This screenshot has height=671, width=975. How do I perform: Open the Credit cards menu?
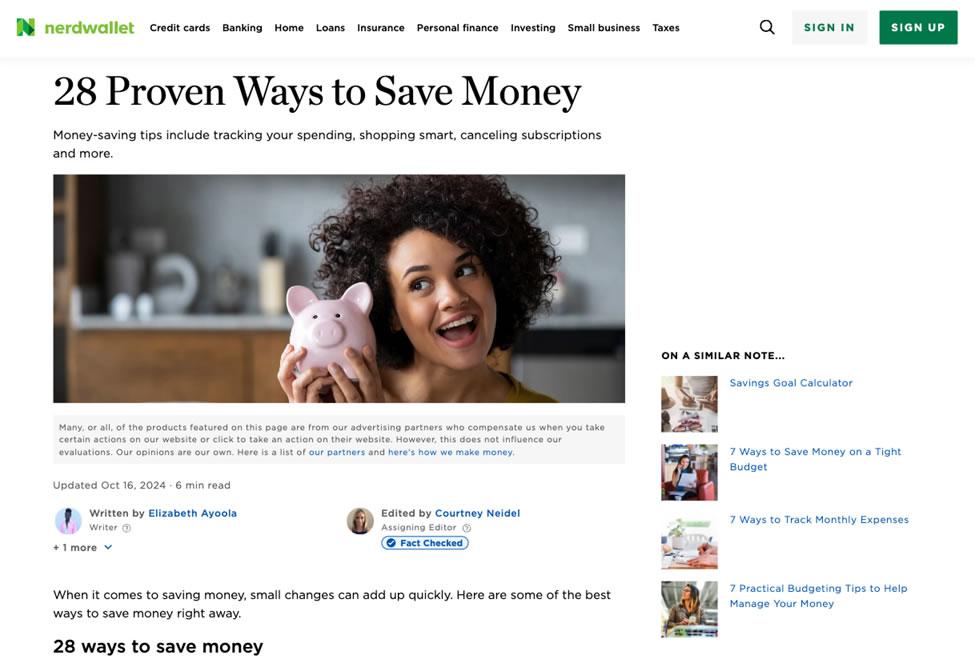(x=180, y=27)
